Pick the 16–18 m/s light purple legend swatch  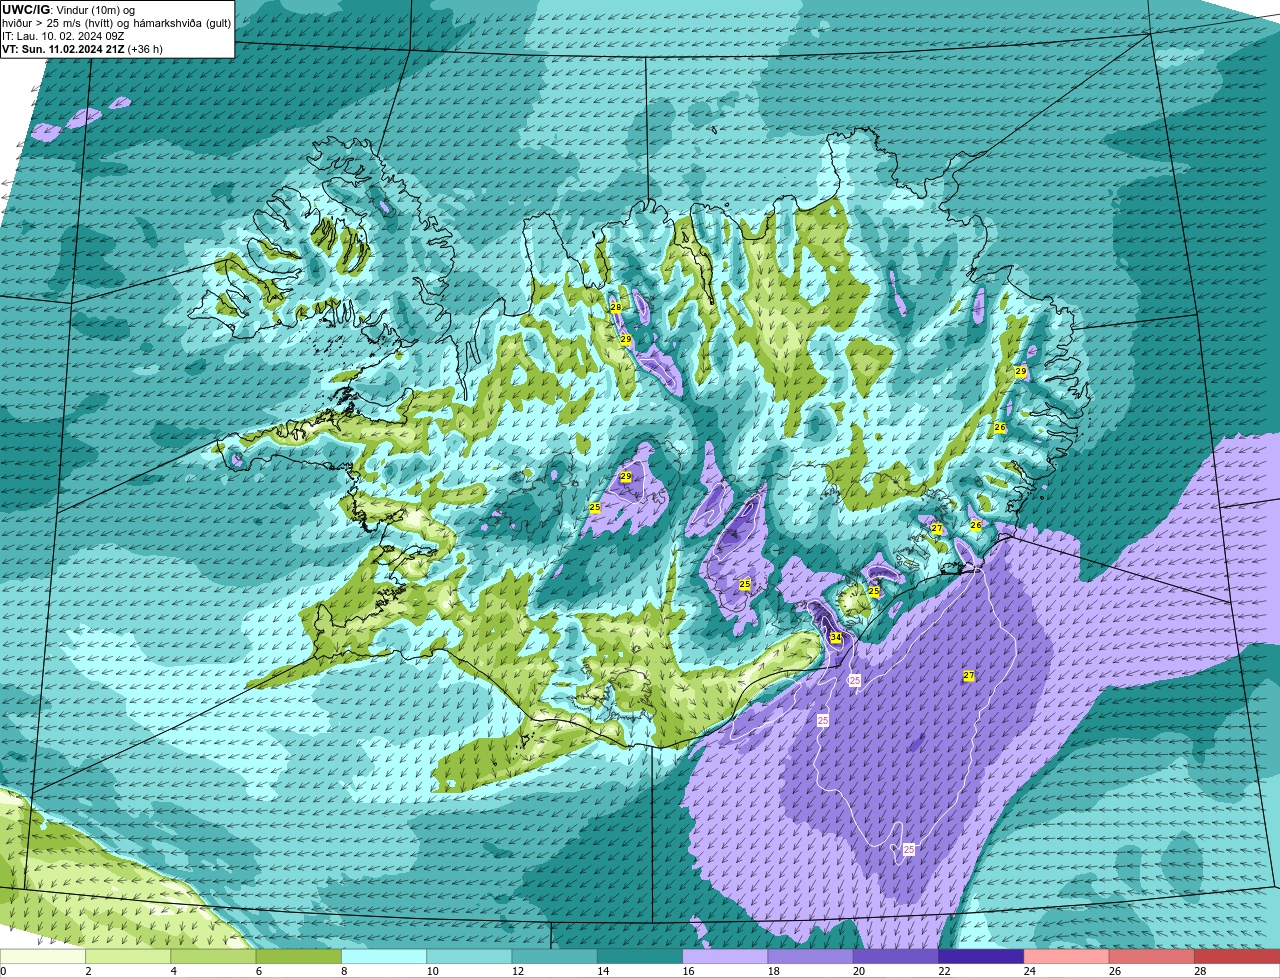pyautogui.click(x=725, y=957)
